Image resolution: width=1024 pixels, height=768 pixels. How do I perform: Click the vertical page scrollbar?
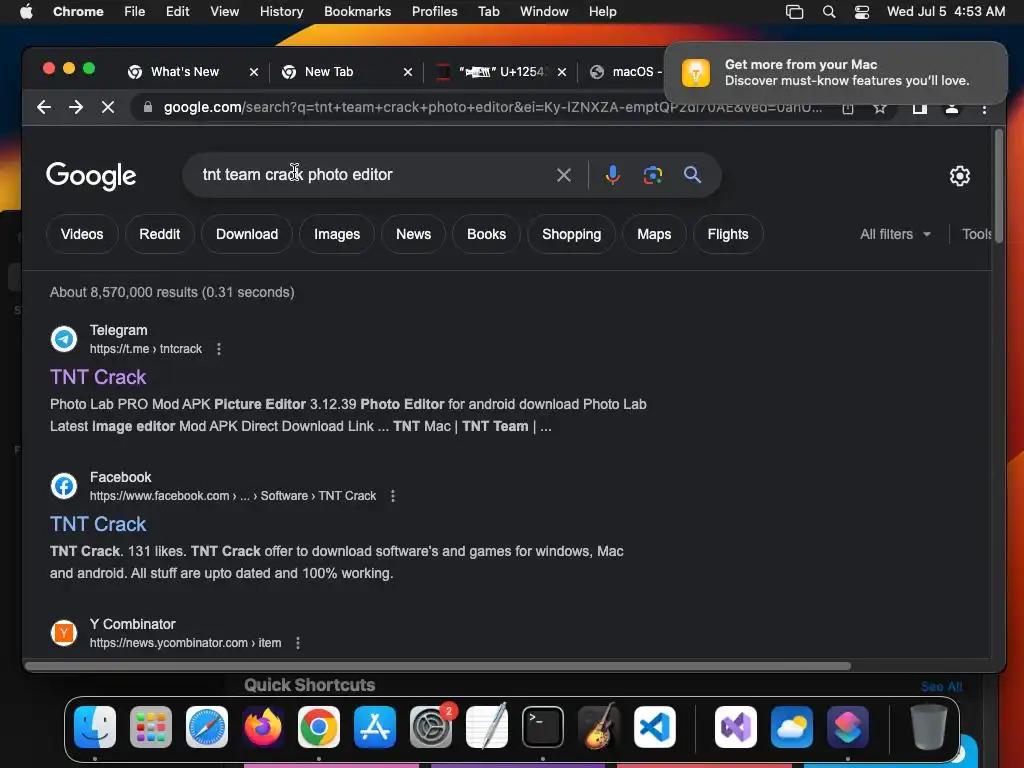coord(999,186)
